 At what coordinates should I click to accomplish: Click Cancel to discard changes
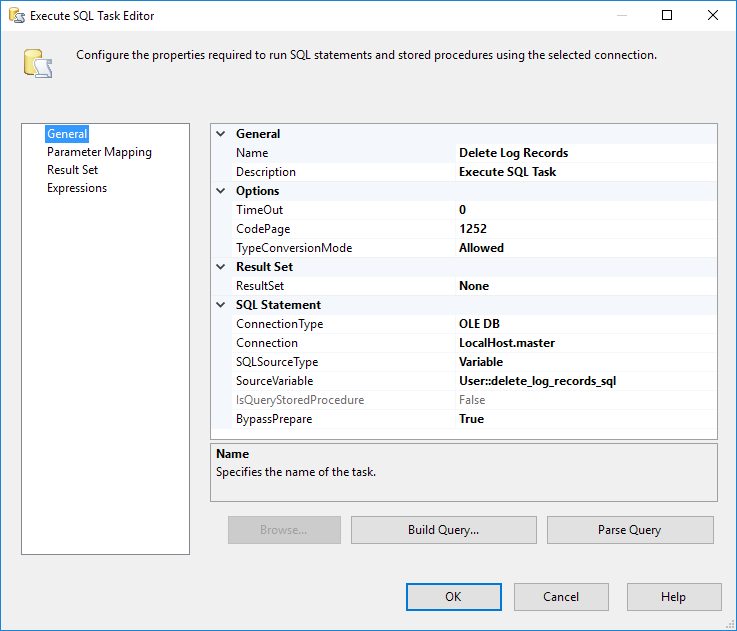click(561, 597)
